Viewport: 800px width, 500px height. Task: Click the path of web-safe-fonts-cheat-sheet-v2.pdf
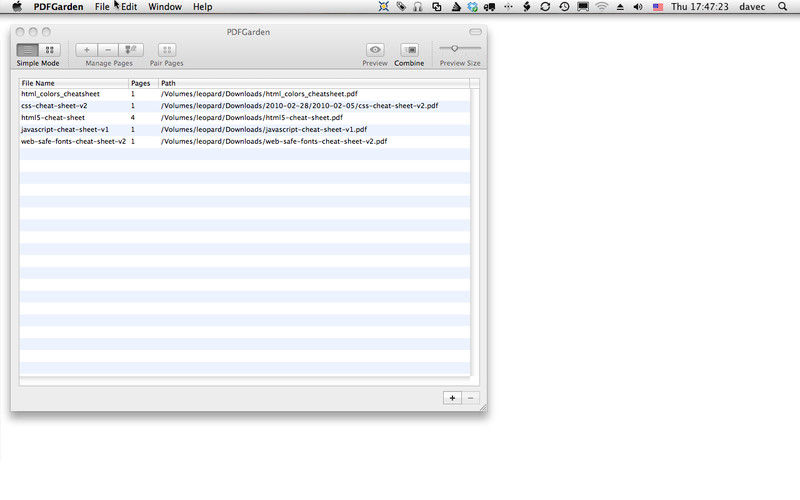click(x=274, y=141)
